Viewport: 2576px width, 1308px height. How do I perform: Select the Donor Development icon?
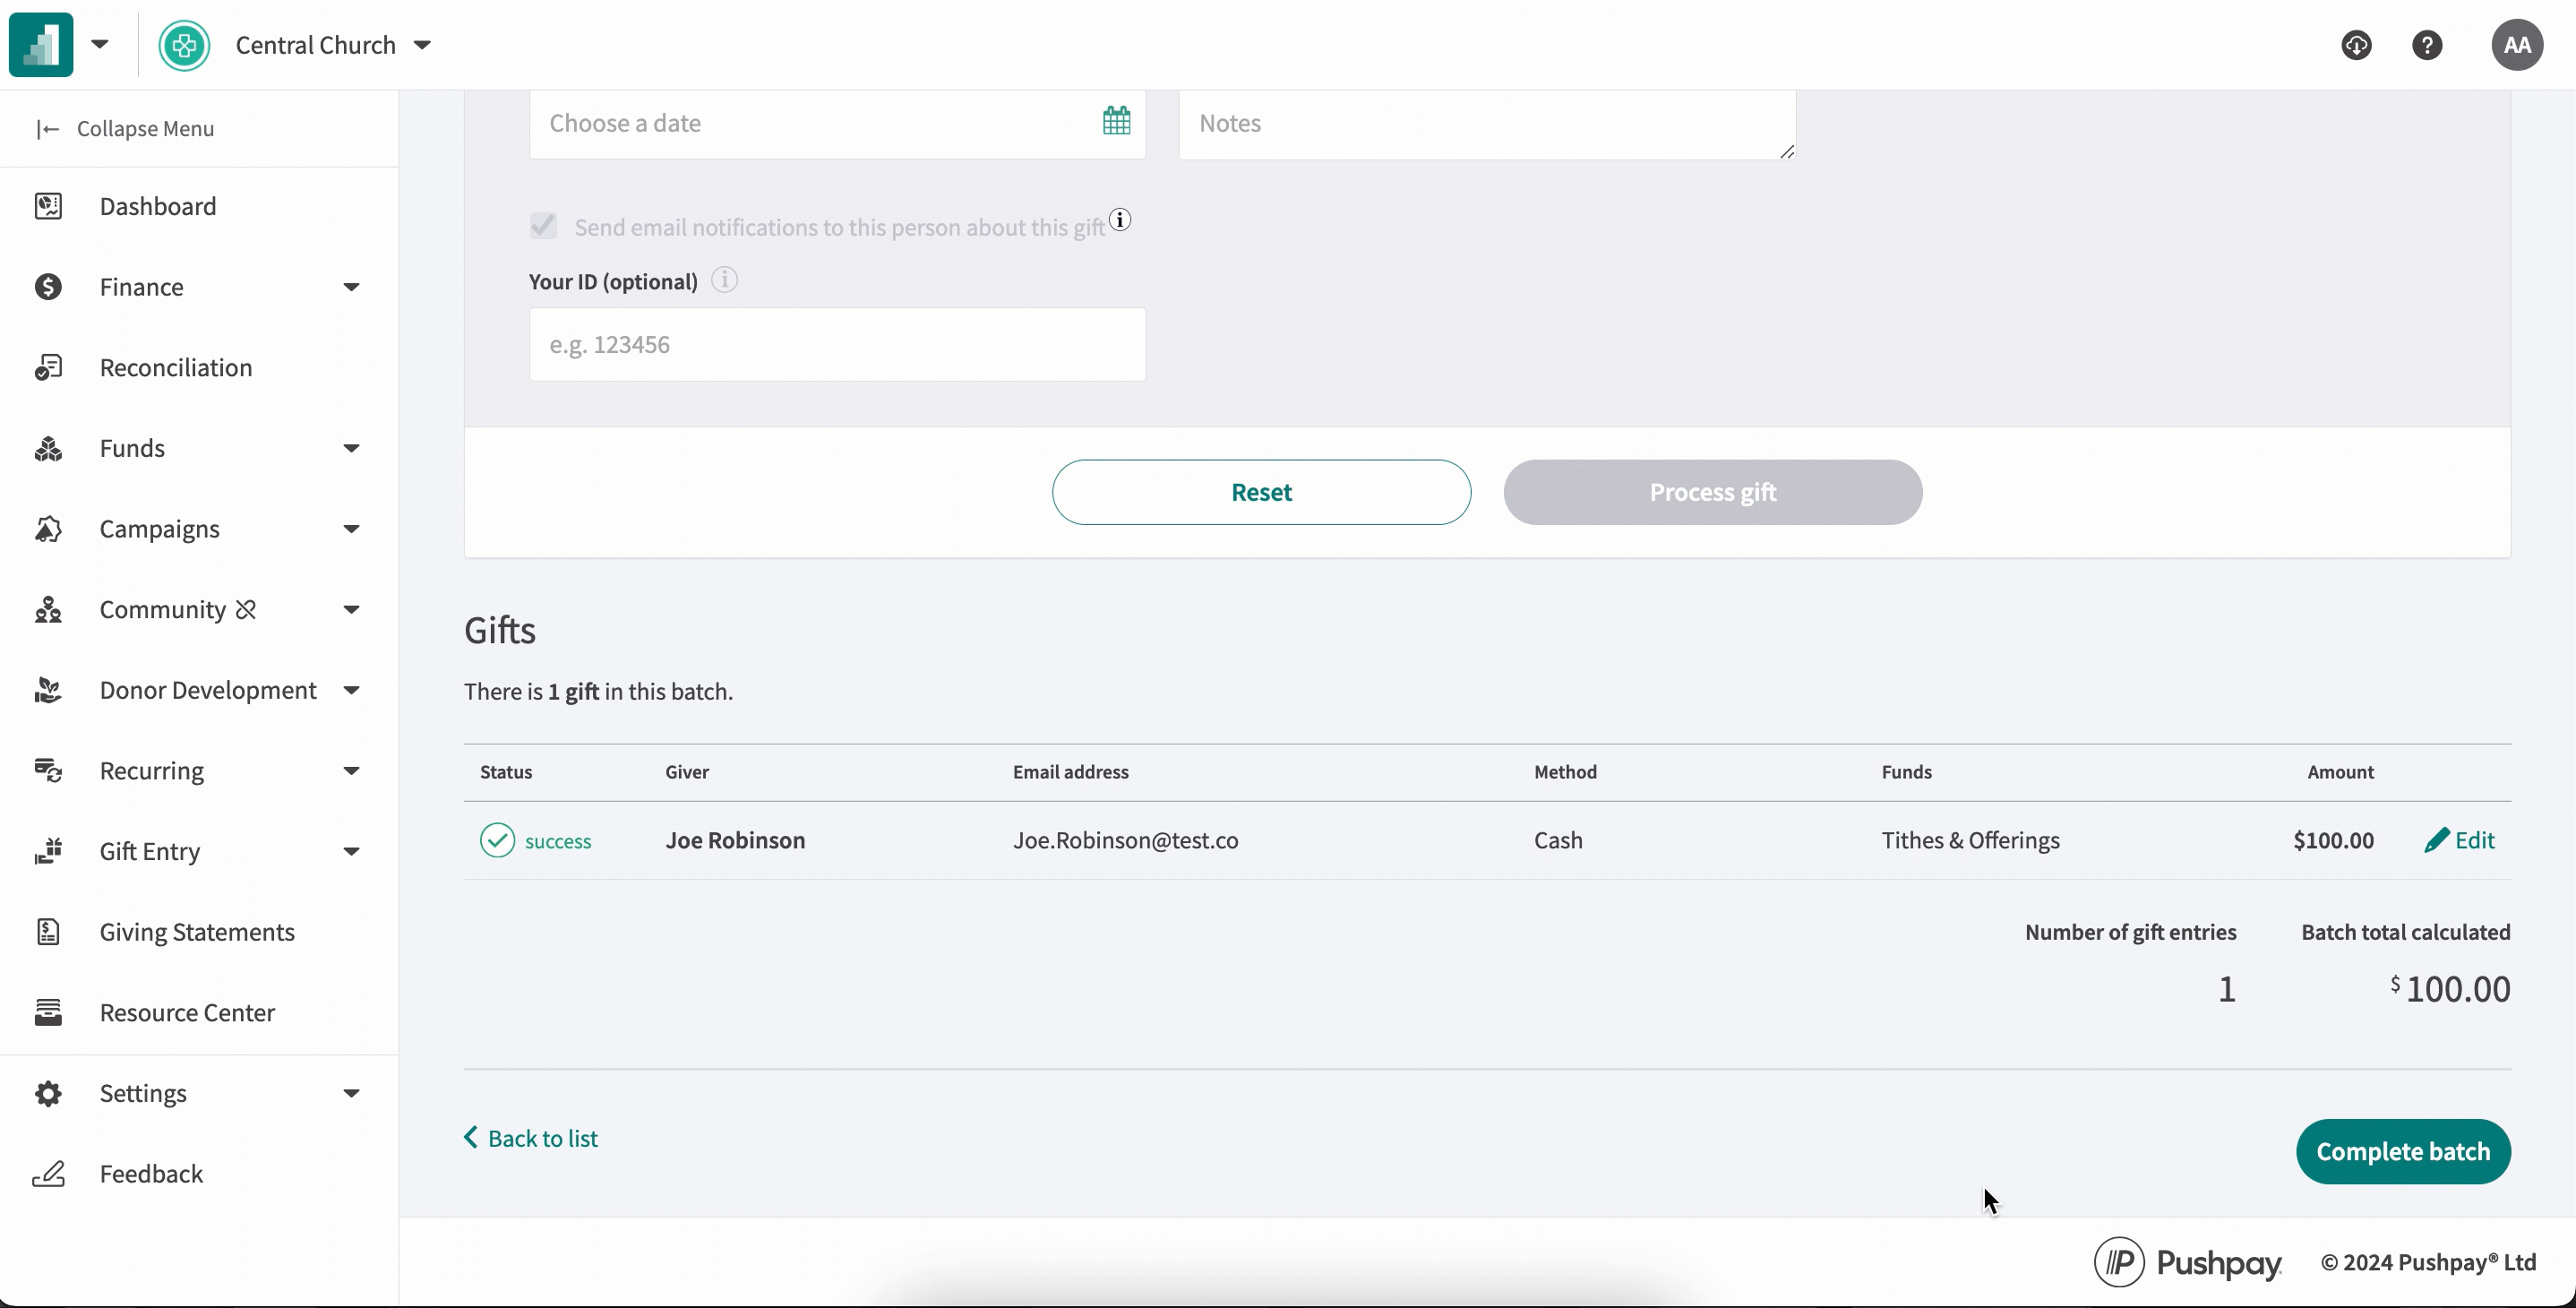pos(47,689)
